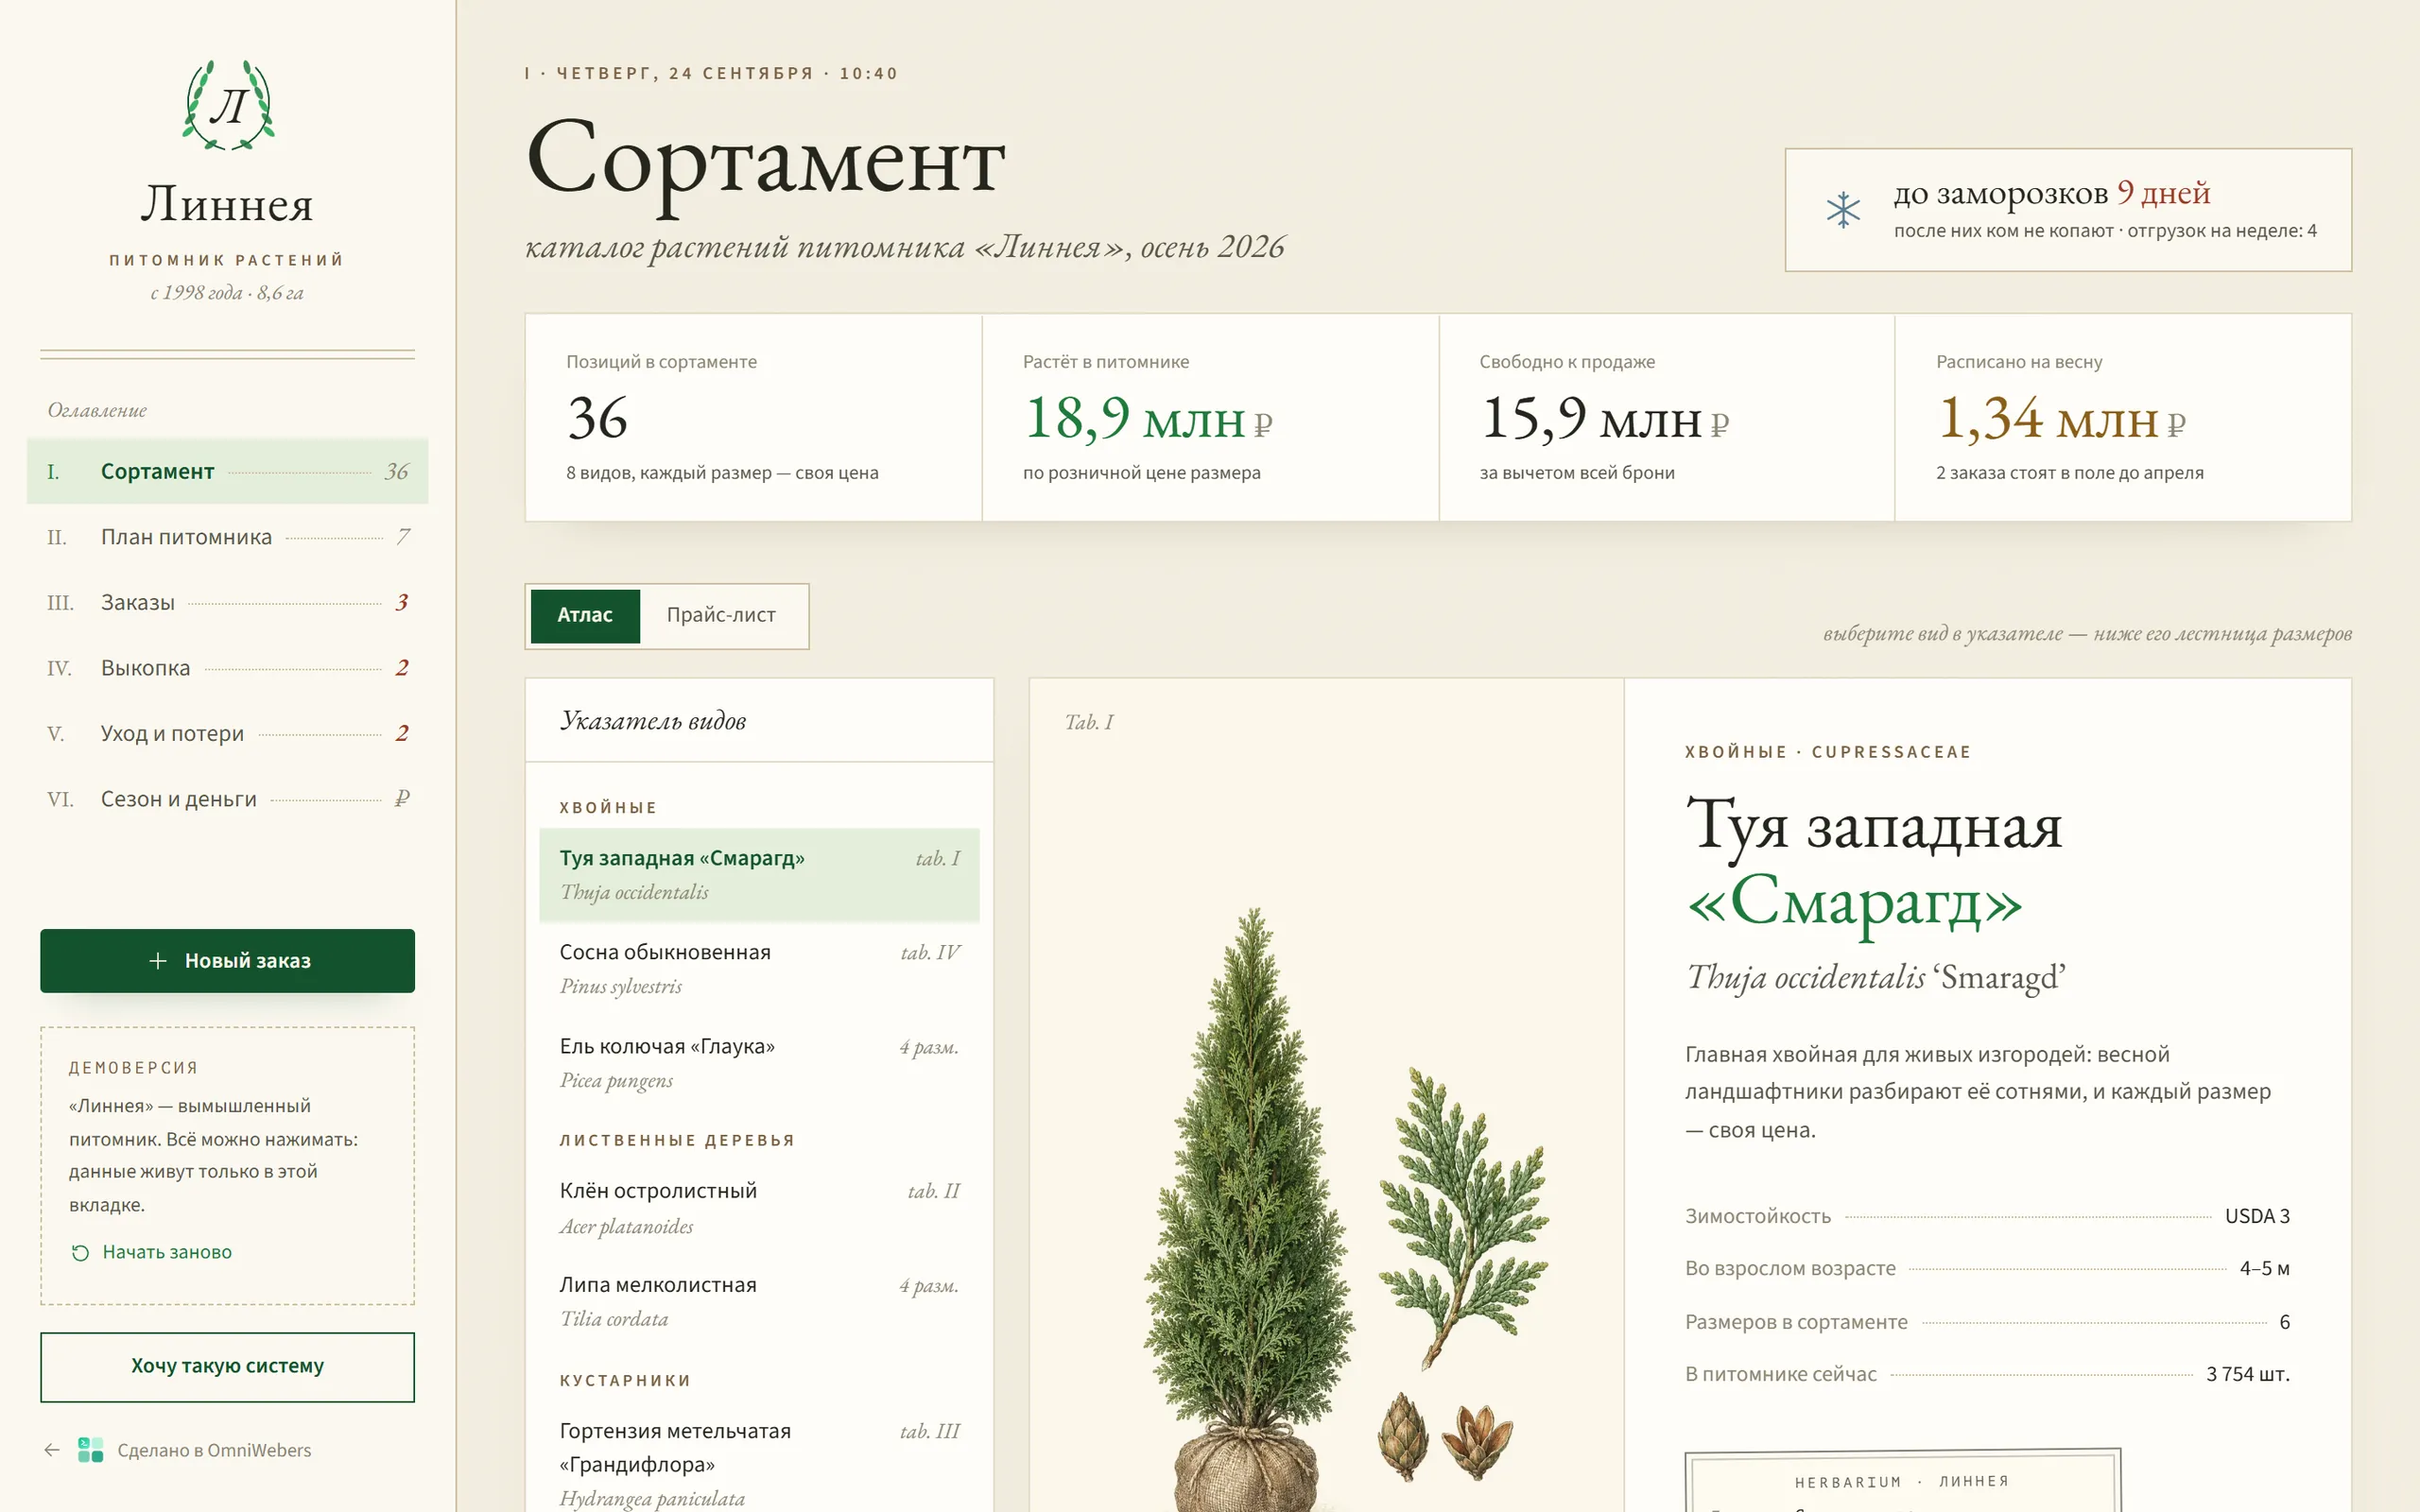Click the Размеров в сортаменте 6 row
The width and height of the screenshot is (2420, 1512).
click(1987, 1322)
